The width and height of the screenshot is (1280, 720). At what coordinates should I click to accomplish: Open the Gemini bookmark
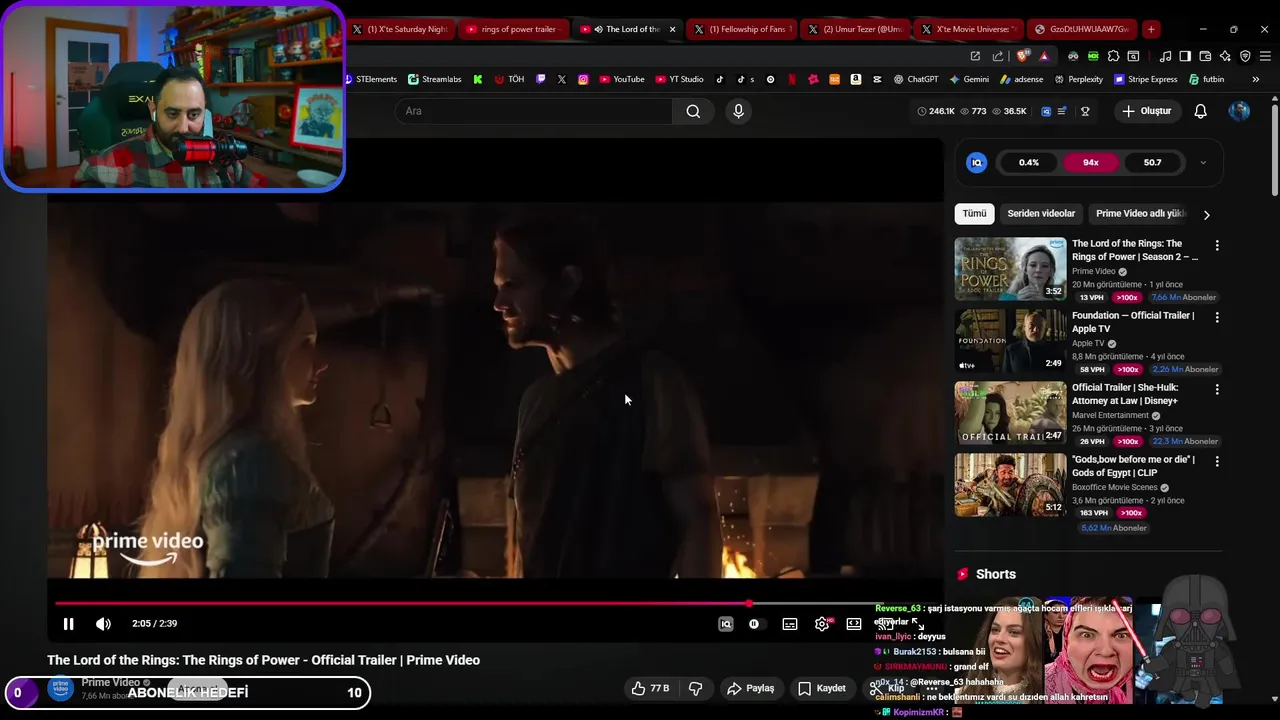click(x=970, y=79)
